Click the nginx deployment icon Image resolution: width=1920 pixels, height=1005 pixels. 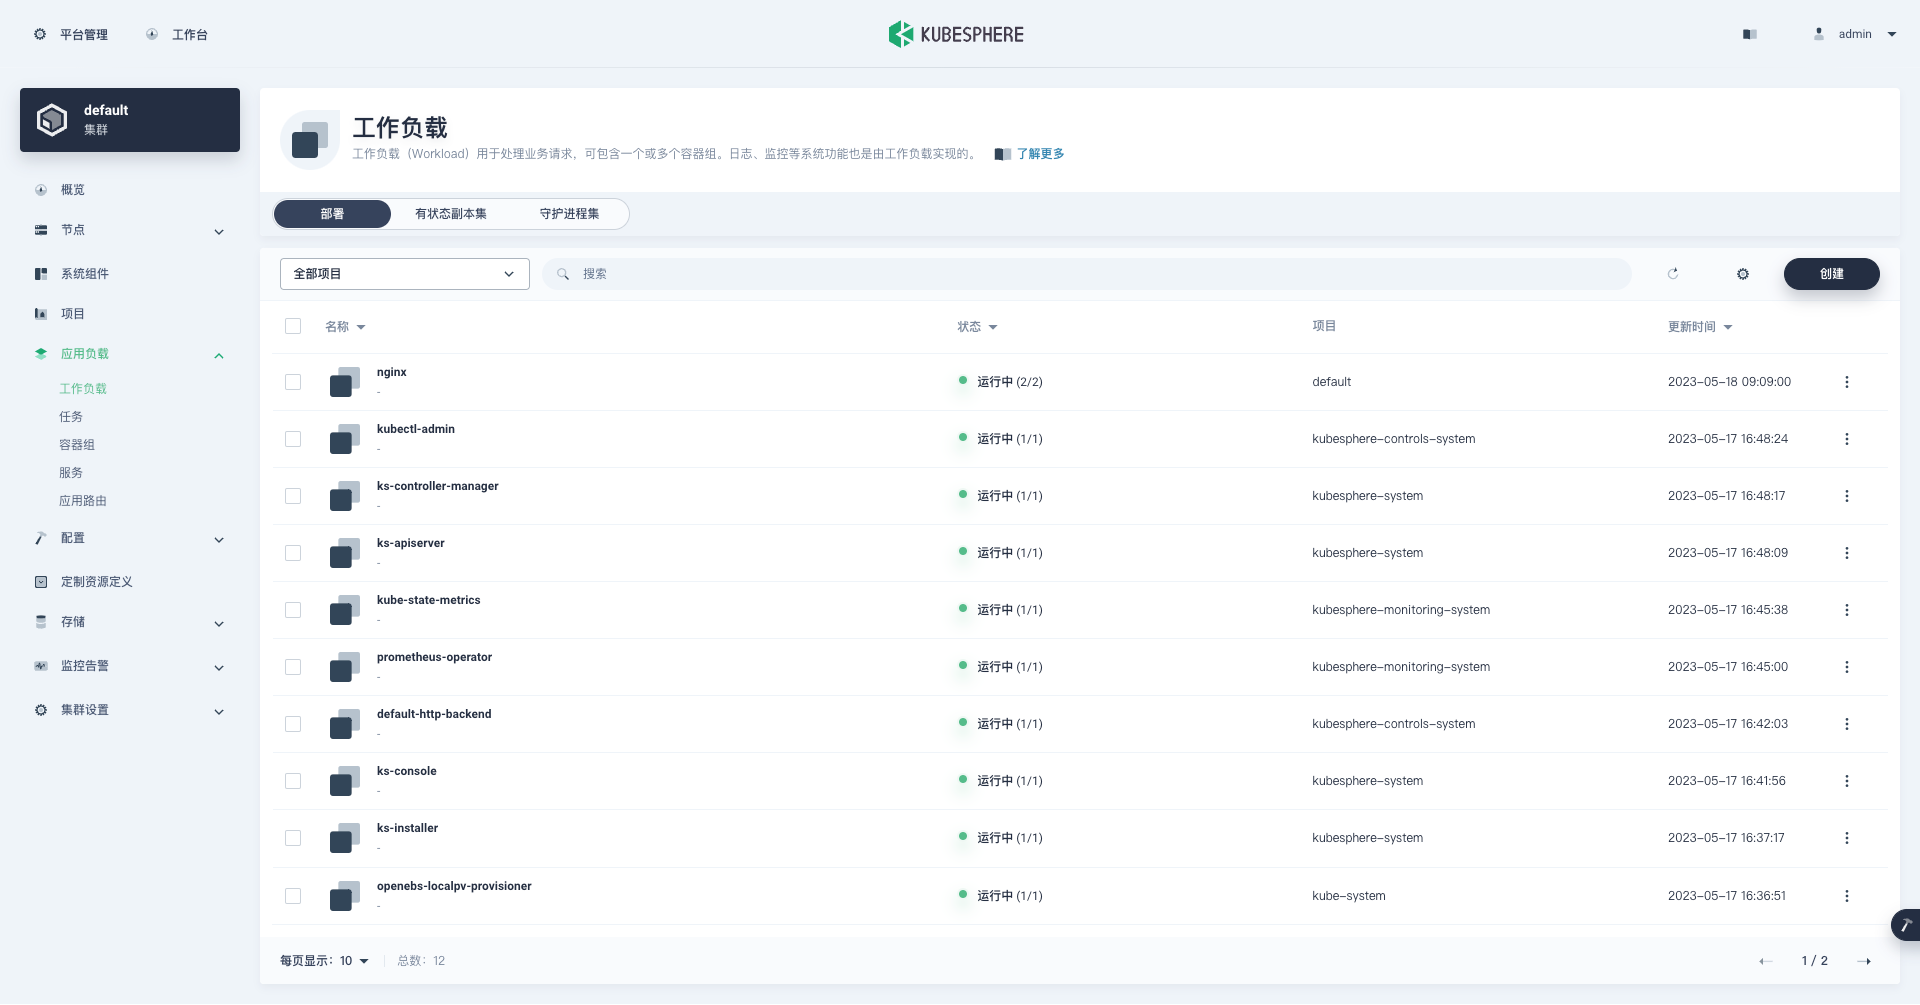coord(345,382)
